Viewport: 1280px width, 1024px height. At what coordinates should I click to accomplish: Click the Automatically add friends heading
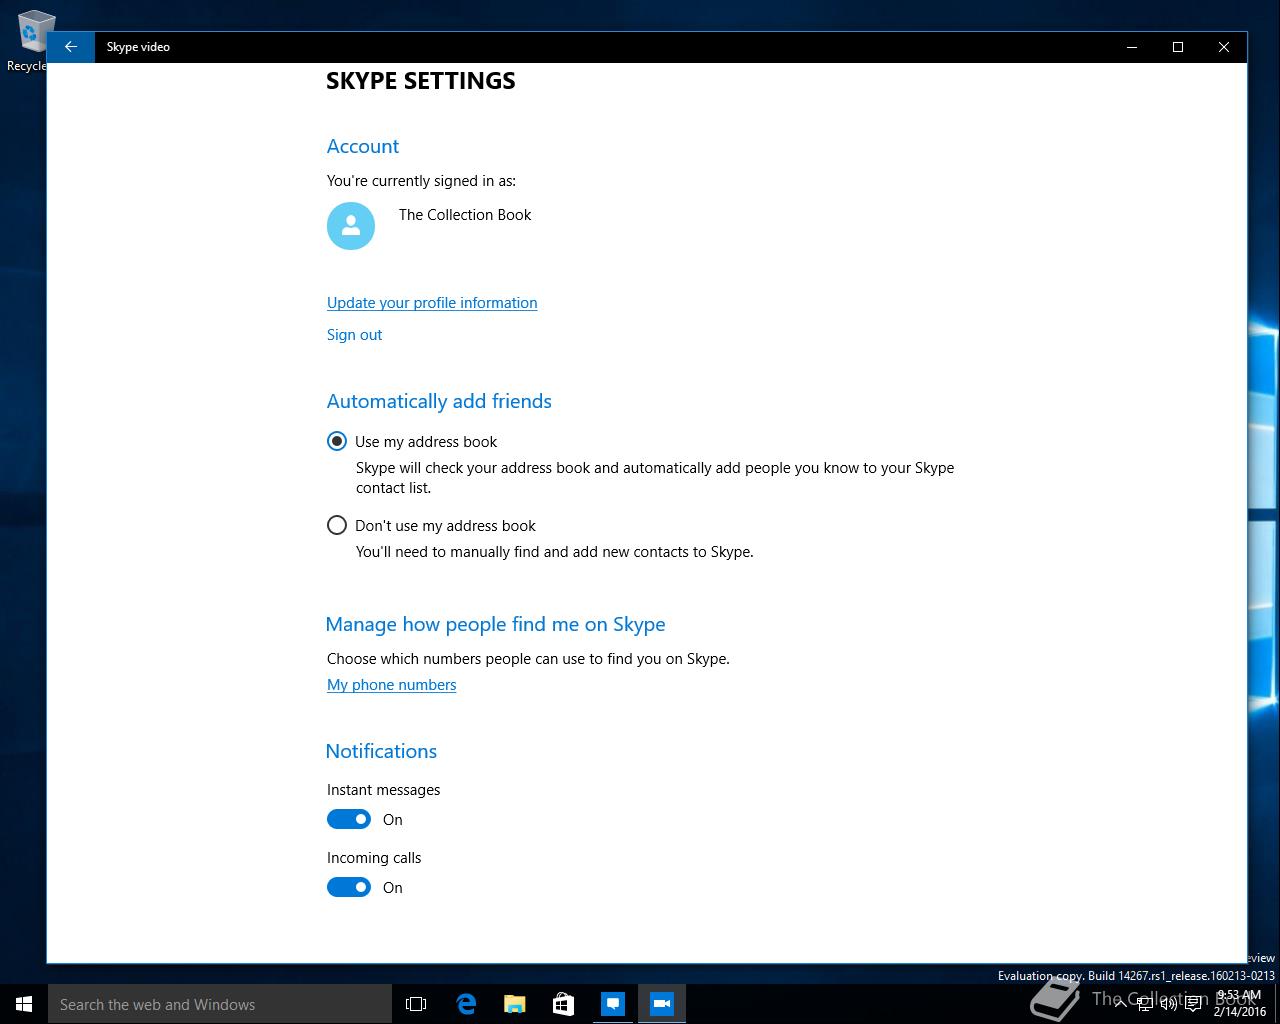[439, 401]
